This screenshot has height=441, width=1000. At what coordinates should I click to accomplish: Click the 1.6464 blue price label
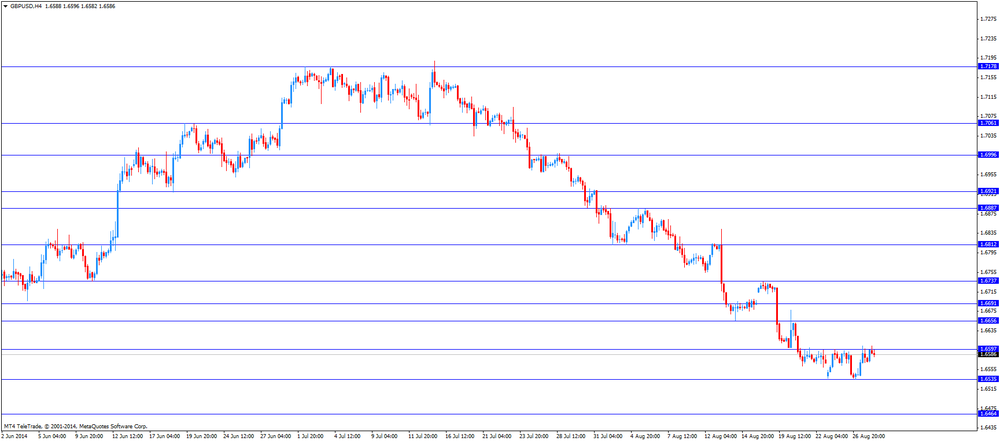987,413
